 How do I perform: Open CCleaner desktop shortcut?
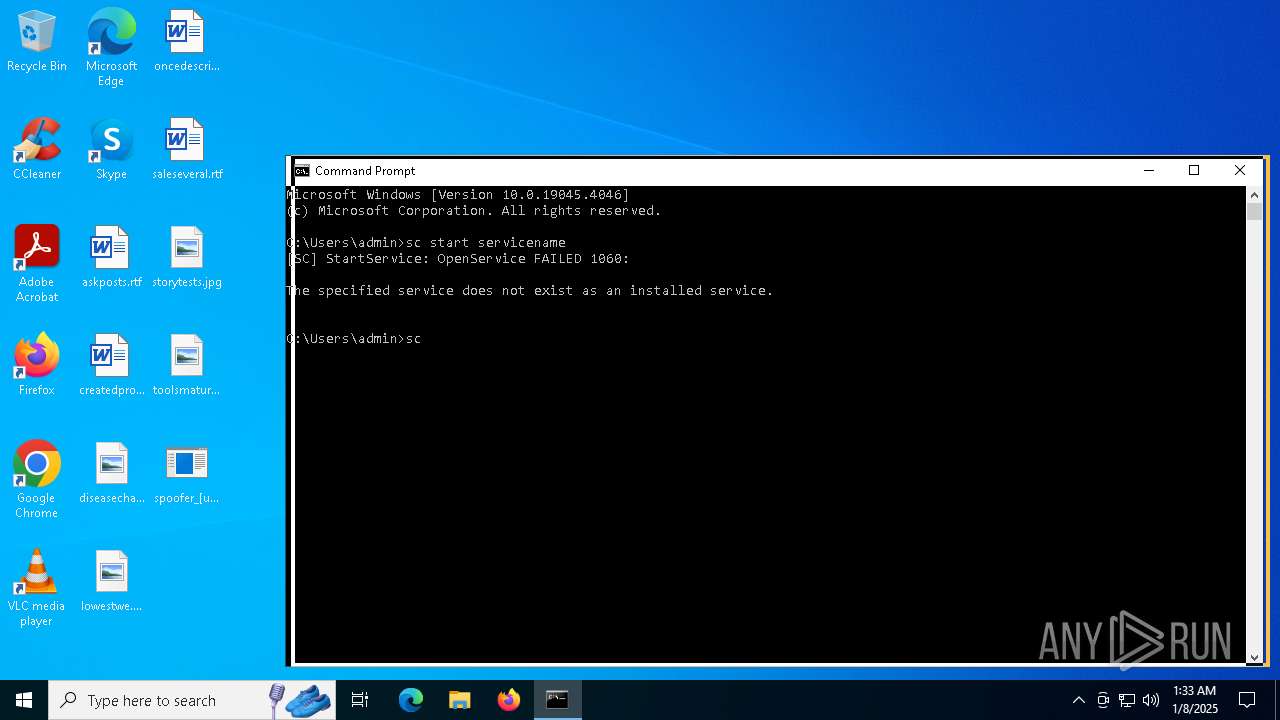coord(37,150)
